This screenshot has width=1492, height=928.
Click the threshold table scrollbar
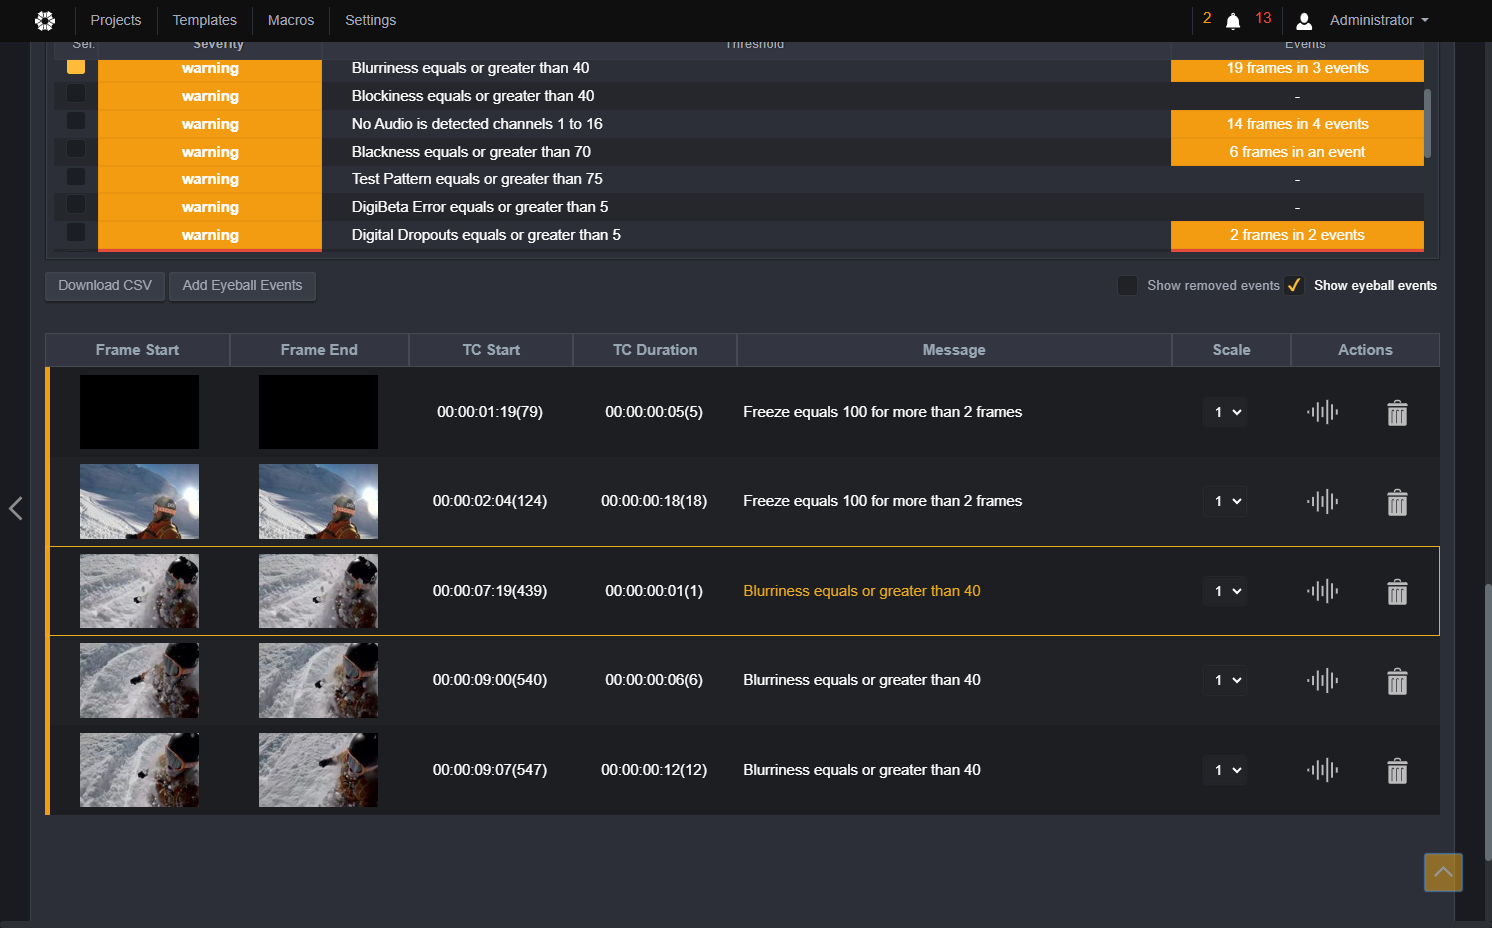(x=1427, y=123)
